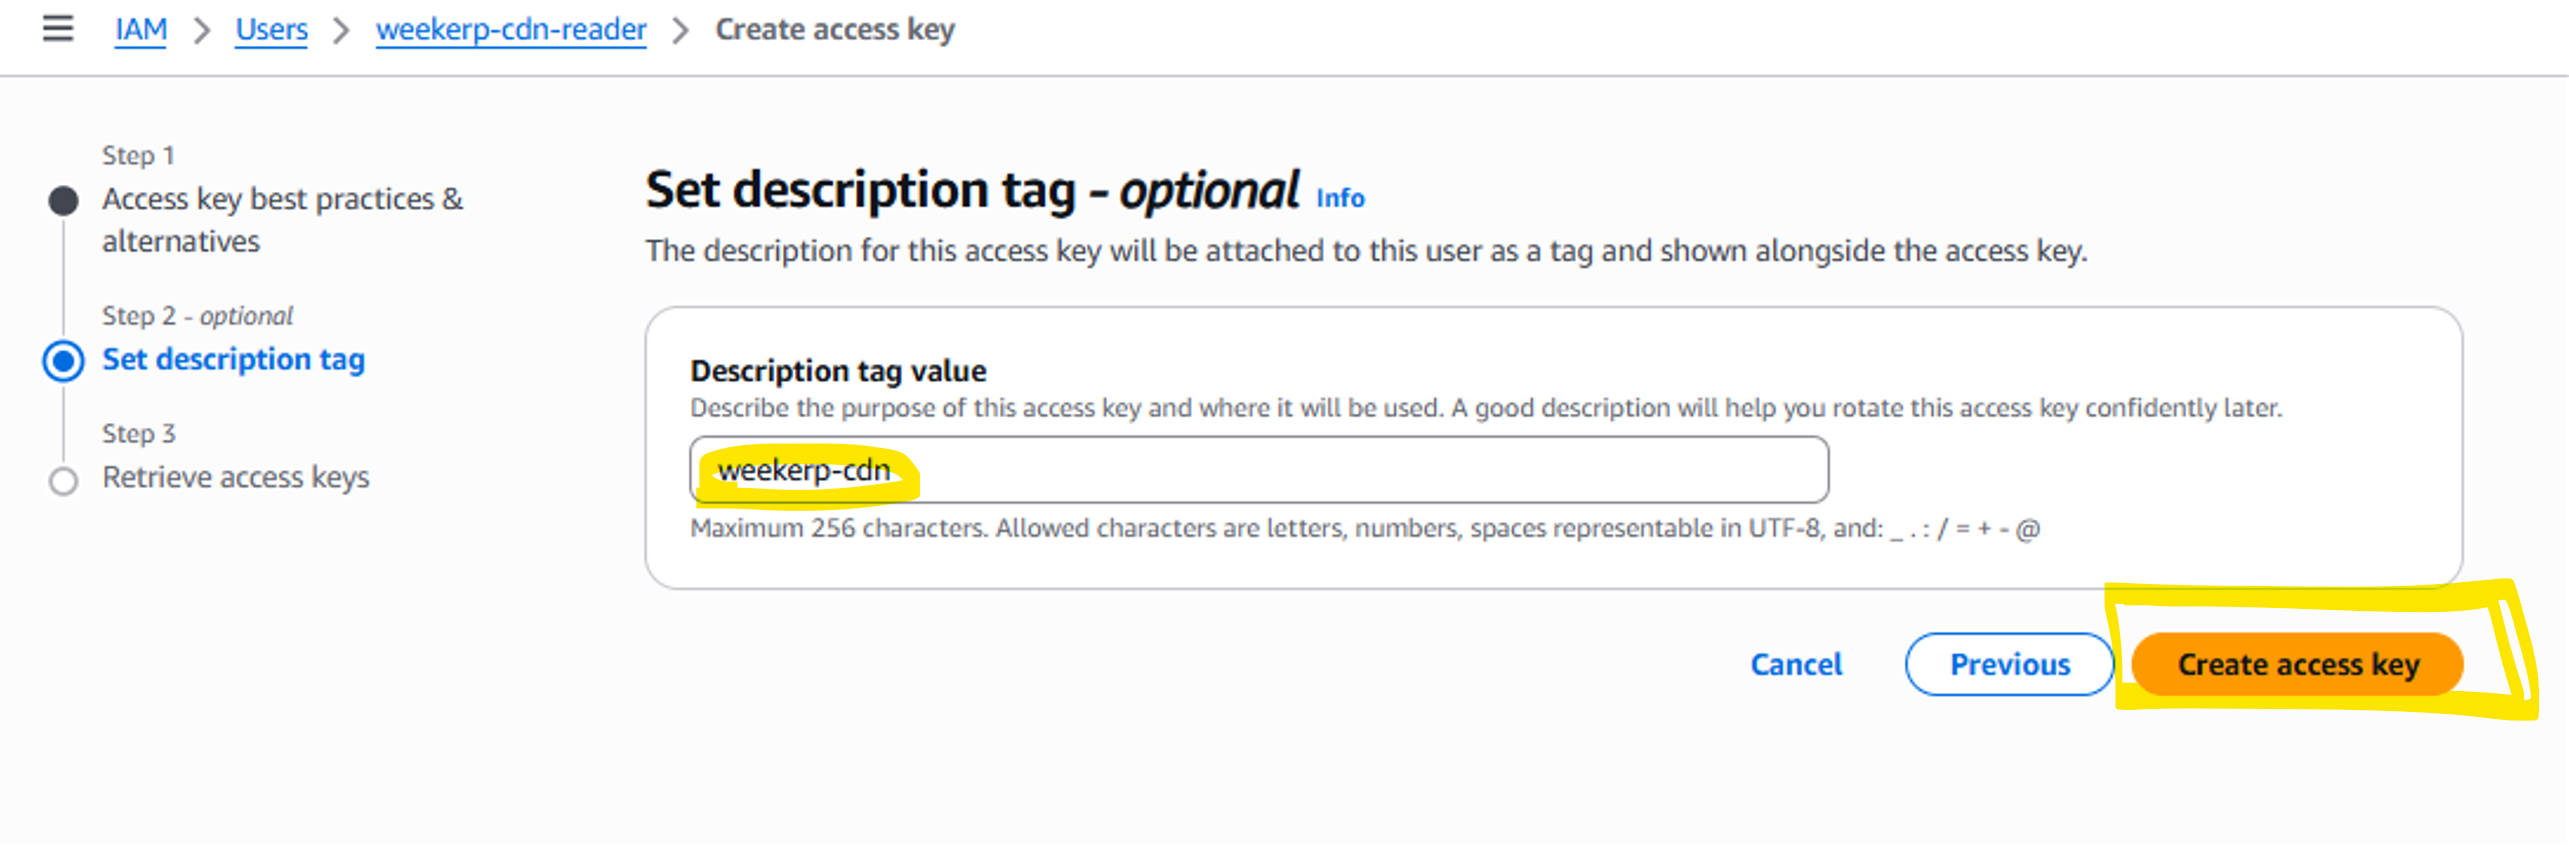This screenshot has height=845, width=2569.
Task: Go to IAM breadcrumb link
Action: pyautogui.click(x=141, y=30)
